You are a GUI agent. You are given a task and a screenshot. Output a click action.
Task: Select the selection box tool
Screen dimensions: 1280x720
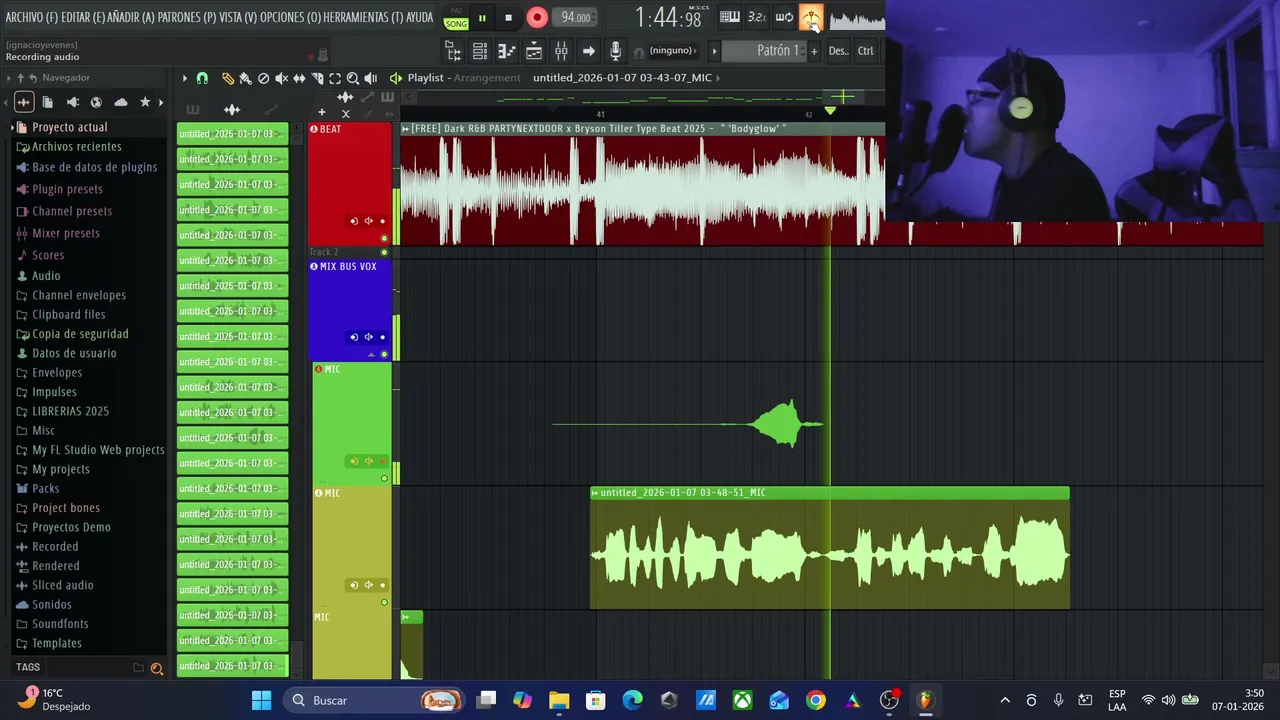tap(335, 78)
